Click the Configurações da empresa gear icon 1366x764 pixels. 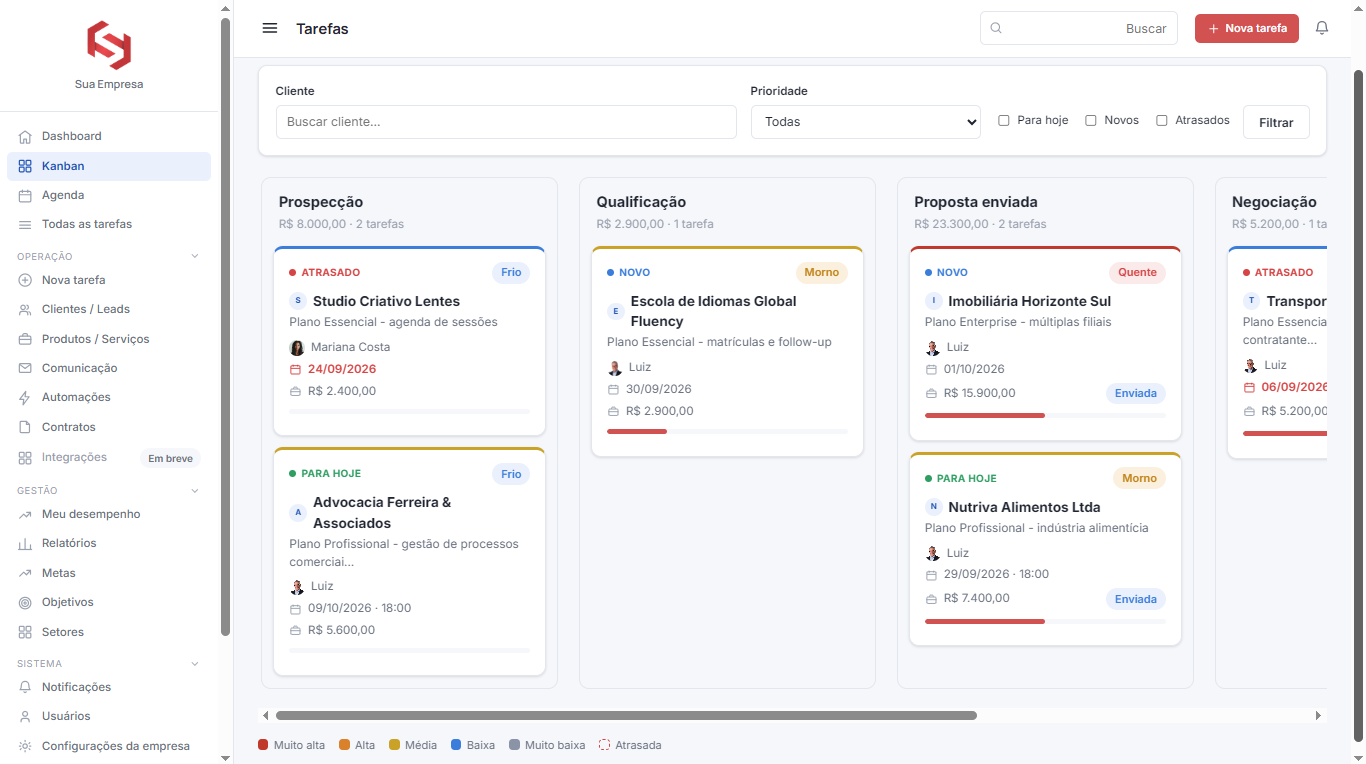(x=25, y=746)
